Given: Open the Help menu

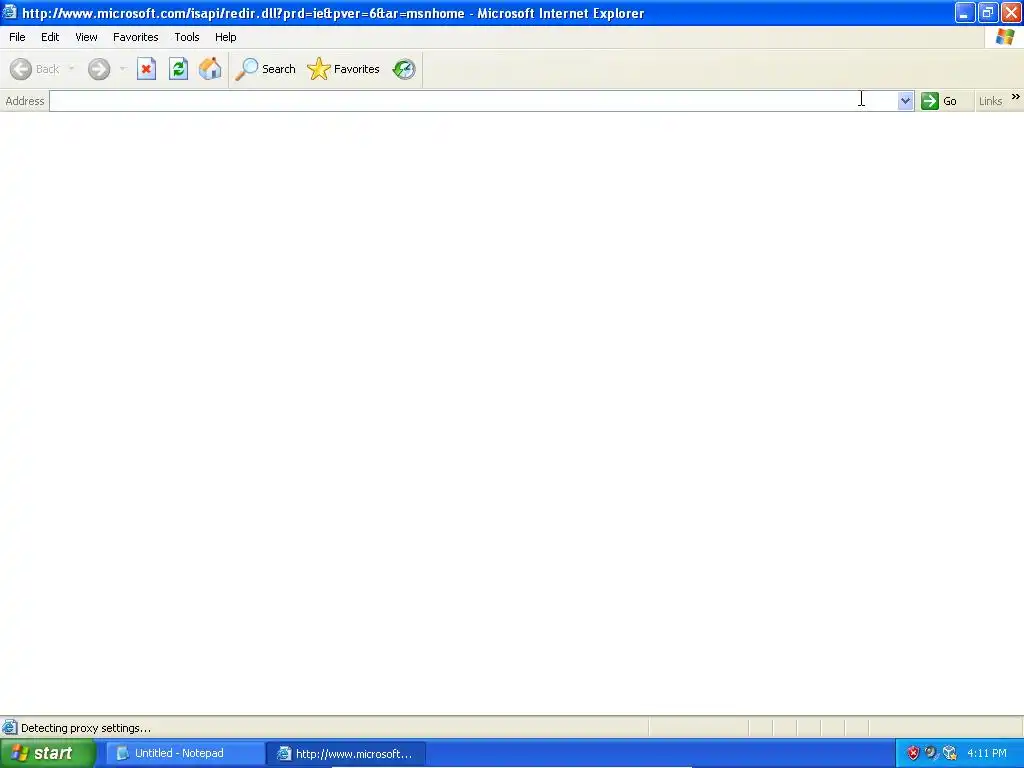Looking at the screenshot, I should click(x=226, y=37).
